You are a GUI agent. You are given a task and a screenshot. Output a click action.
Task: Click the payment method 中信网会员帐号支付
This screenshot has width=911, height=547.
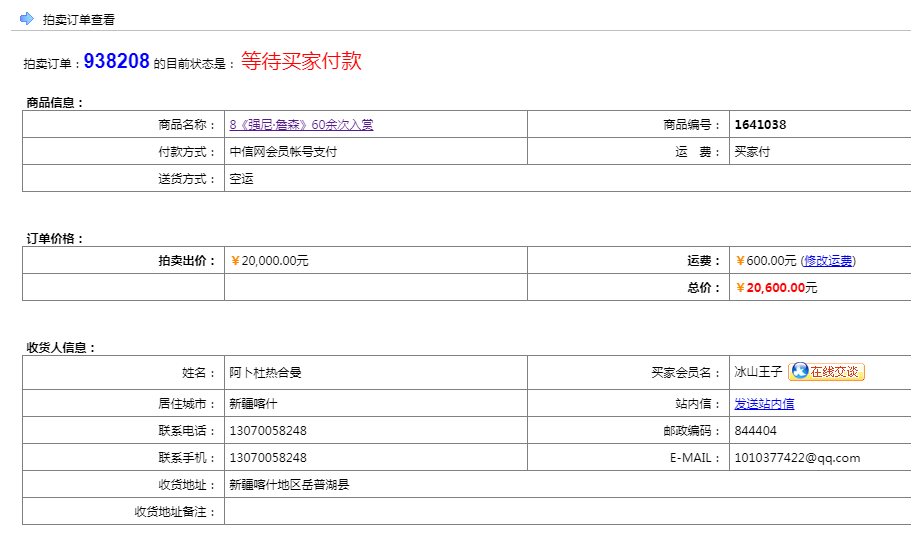(283, 152)
